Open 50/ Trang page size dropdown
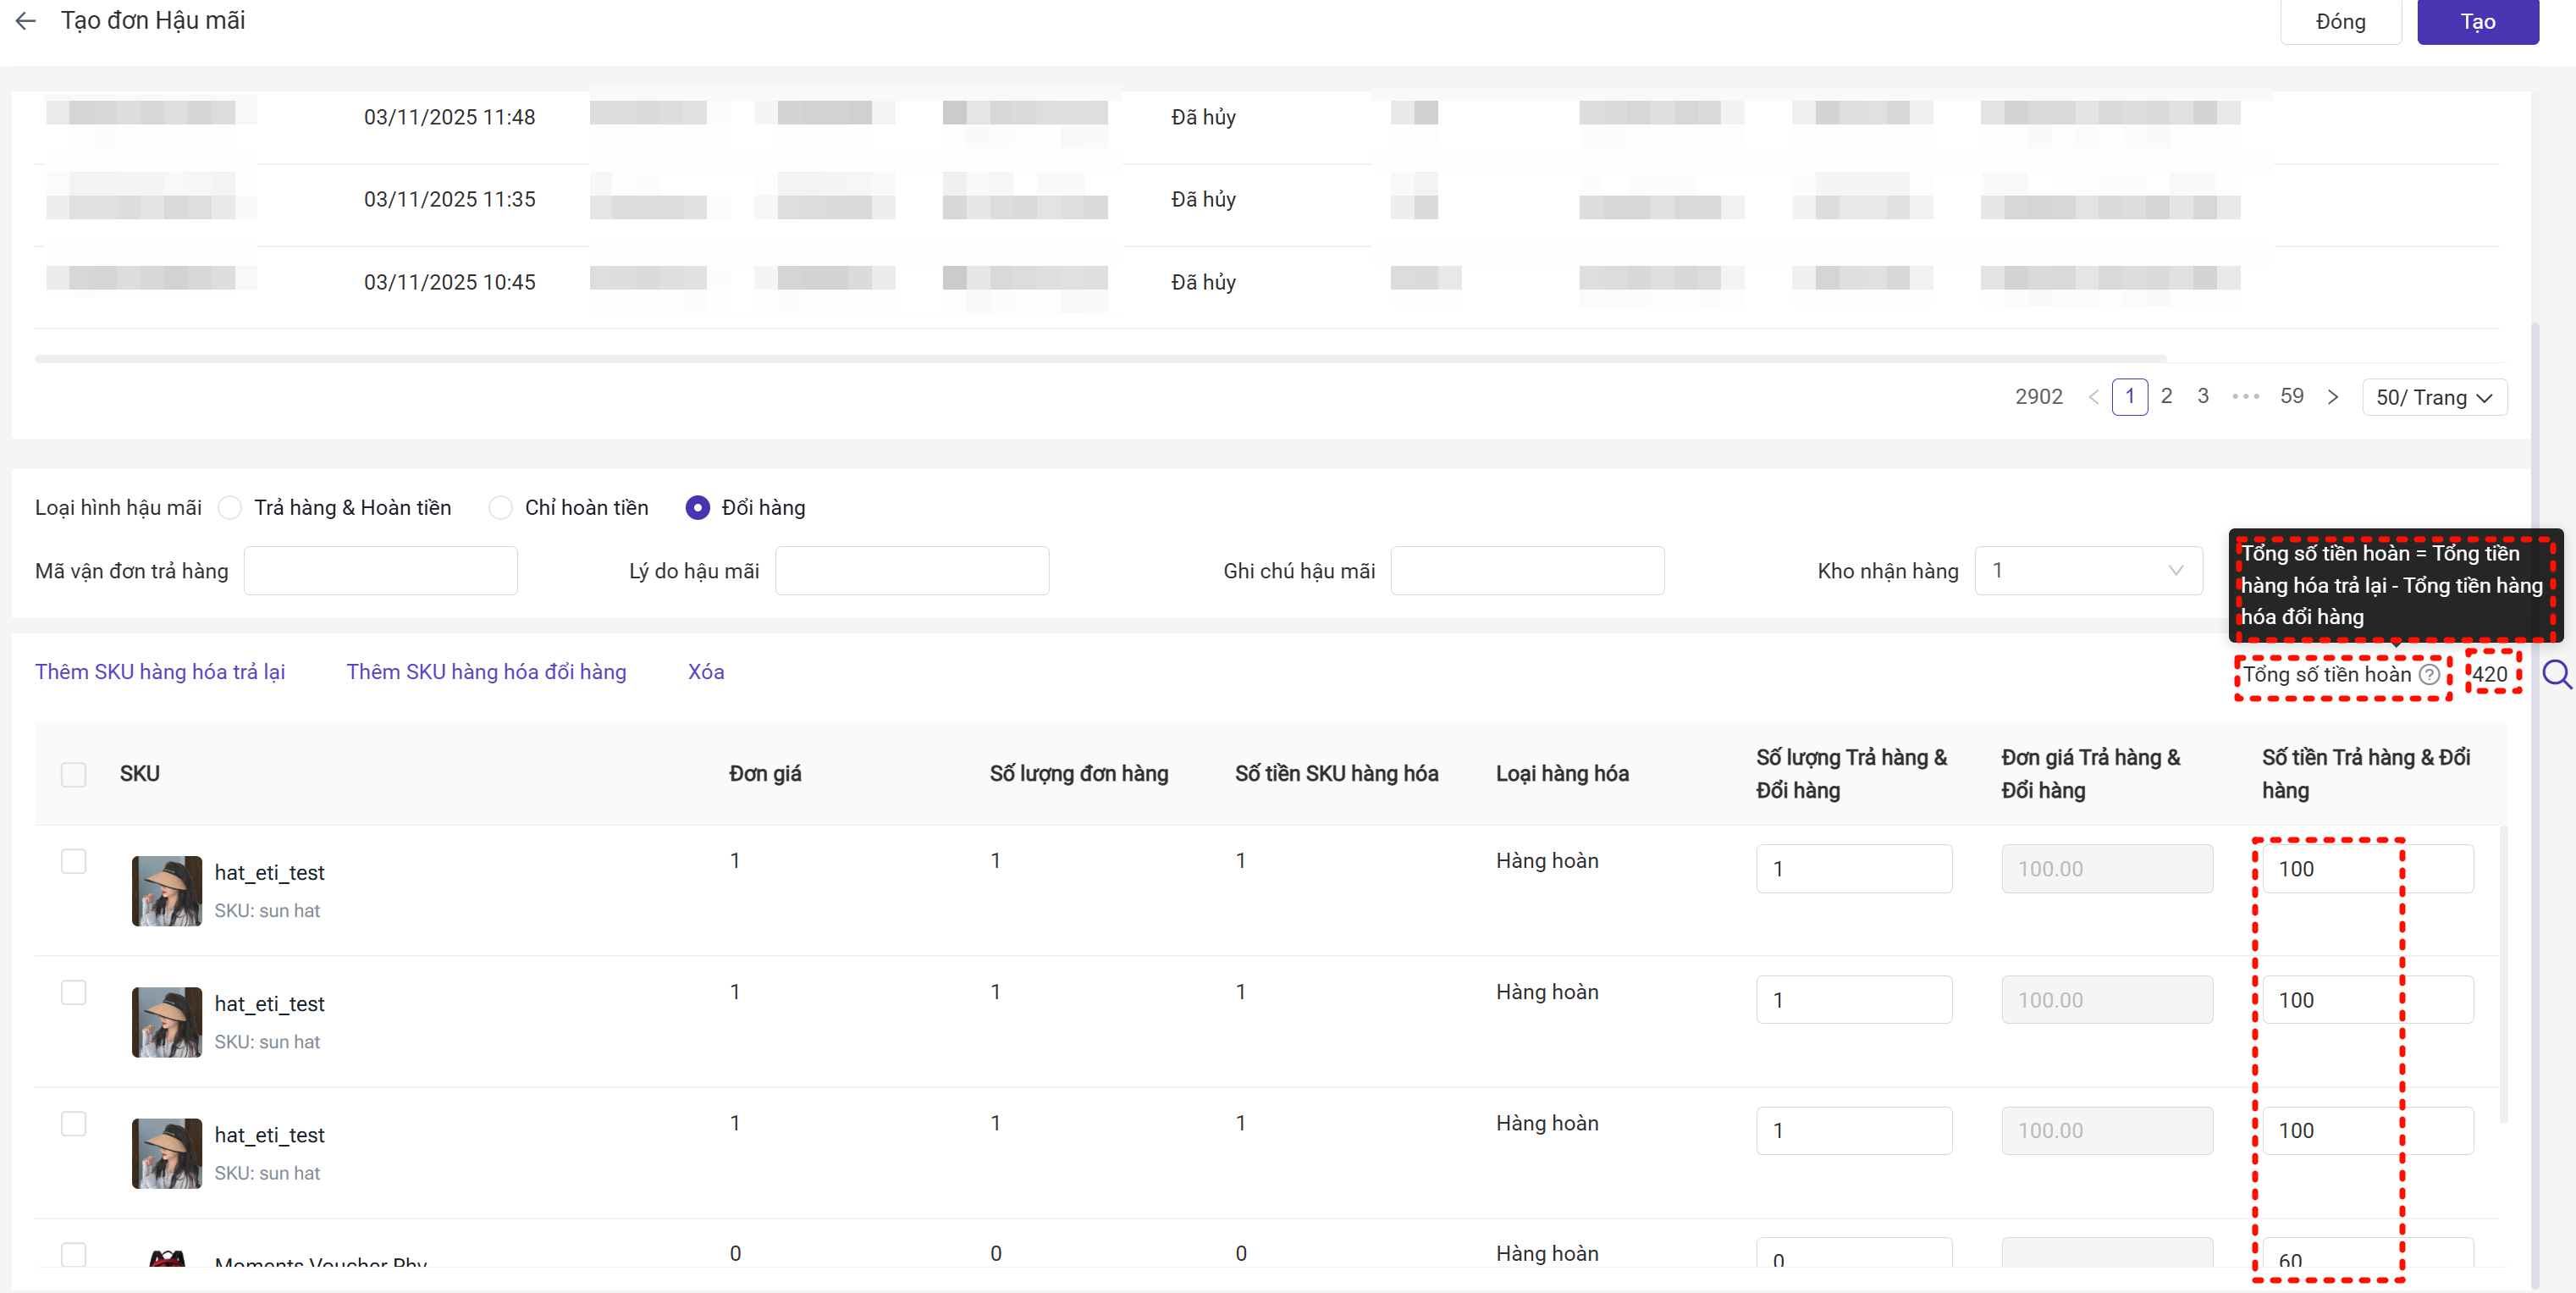 coord(2433,397)
